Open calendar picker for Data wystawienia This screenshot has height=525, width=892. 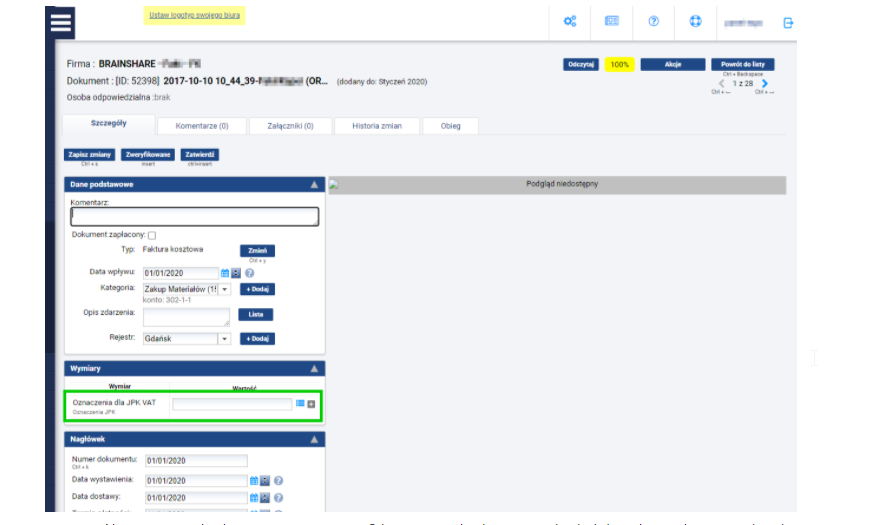[254, 481]
